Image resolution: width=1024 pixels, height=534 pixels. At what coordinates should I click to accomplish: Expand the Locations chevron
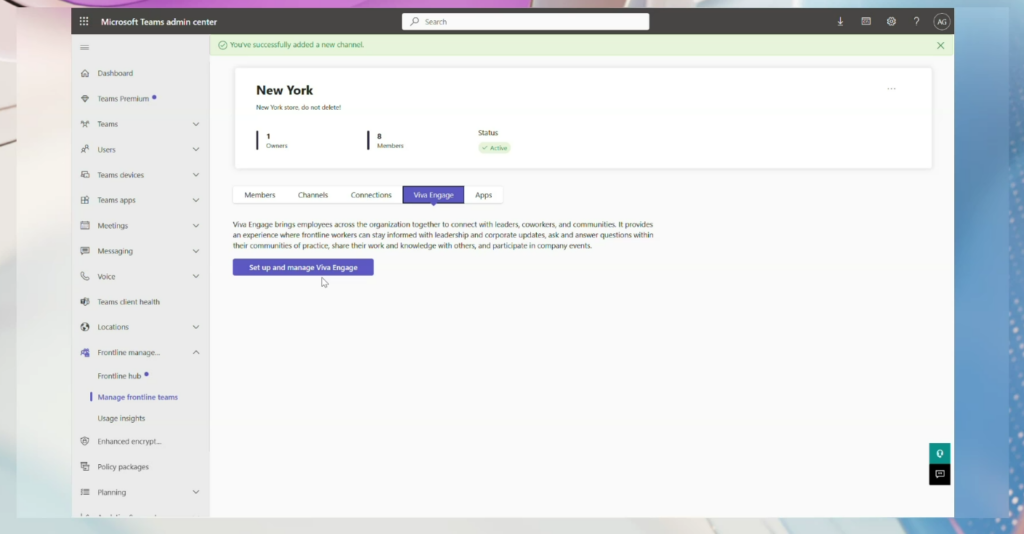196,327
